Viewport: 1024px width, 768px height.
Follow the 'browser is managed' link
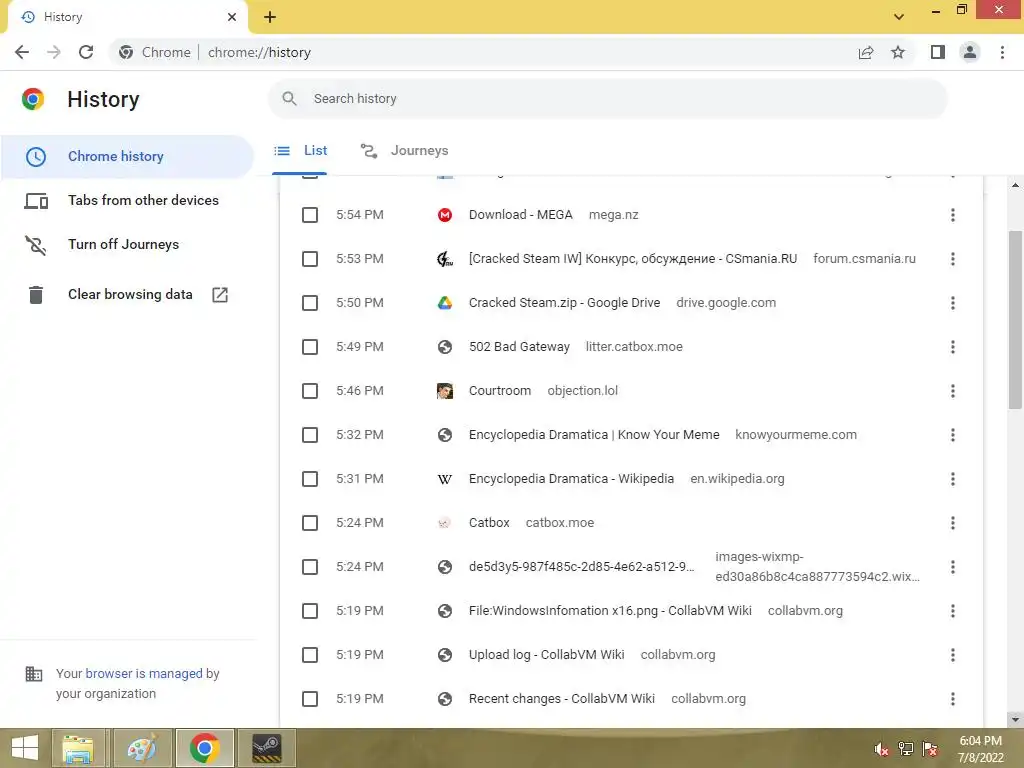pos(144,673)
